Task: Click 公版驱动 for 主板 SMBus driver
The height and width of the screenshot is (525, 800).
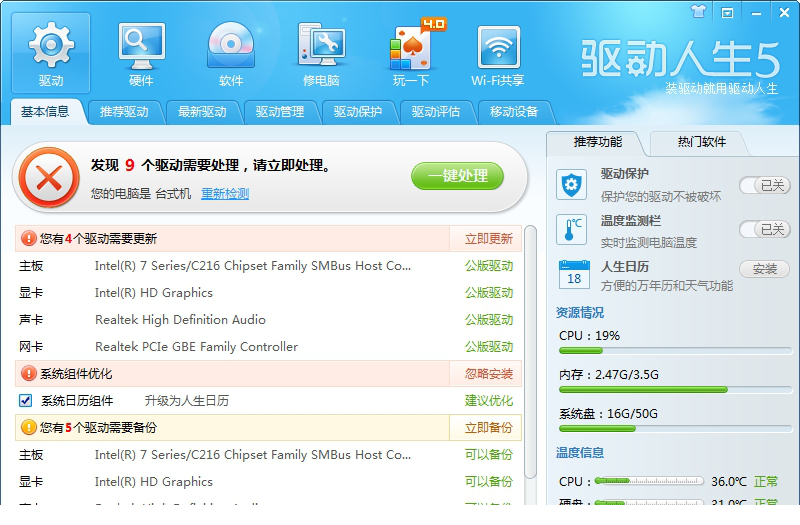Action: (488, 266)
